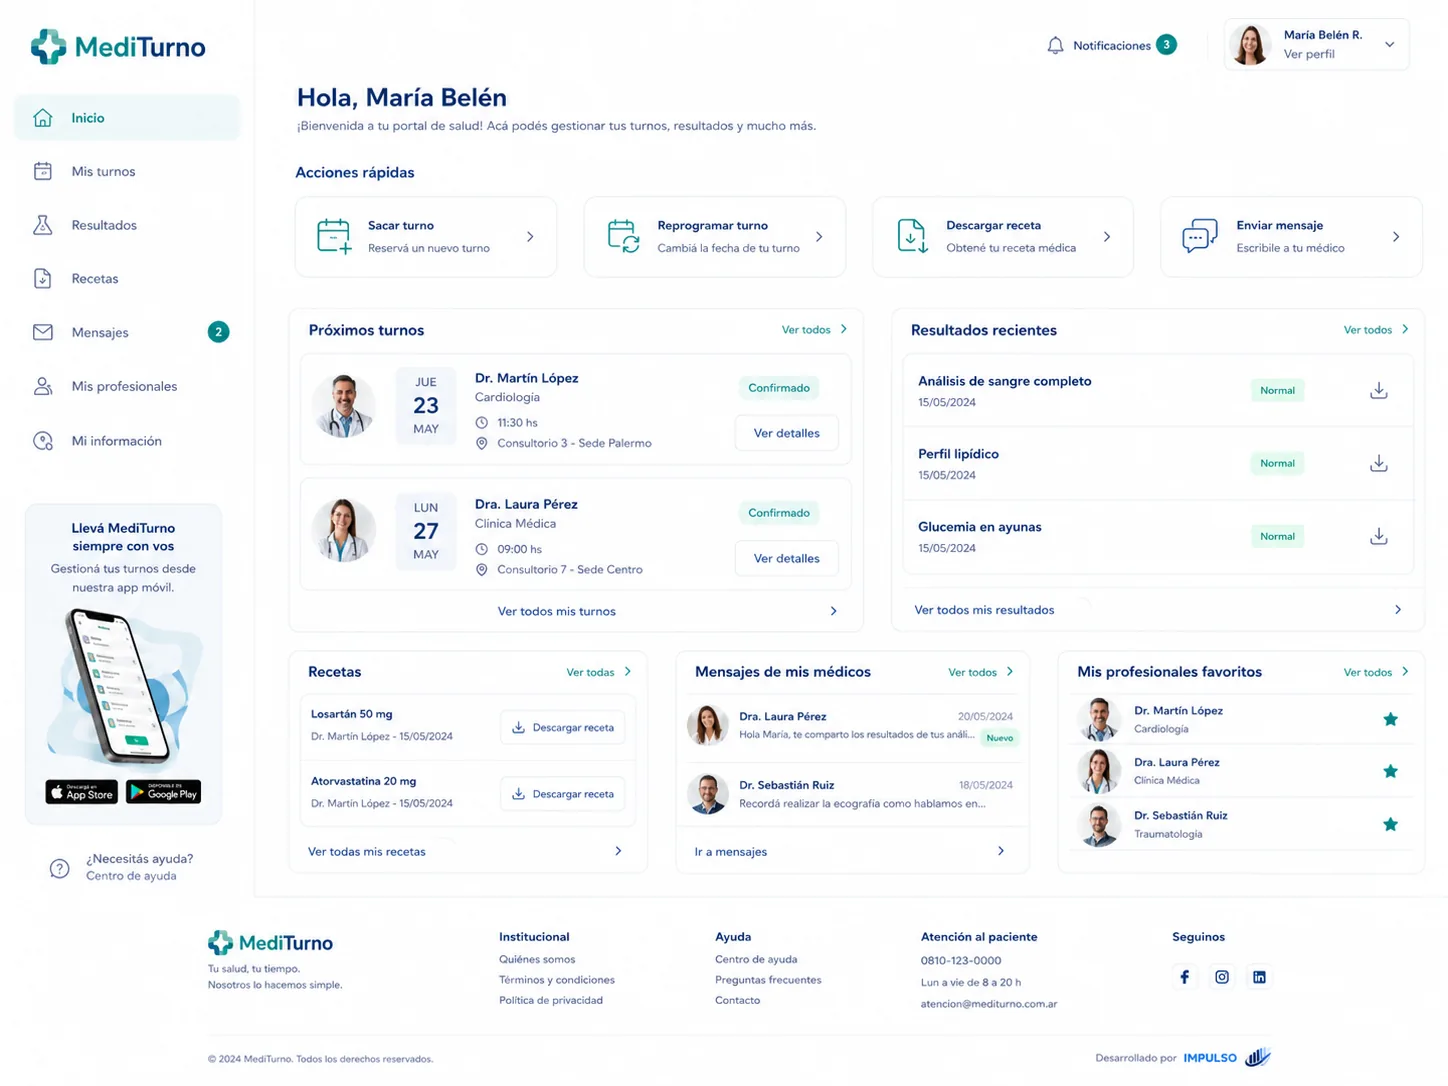
Task: Open the App Store download badge
Action: tap(82, 792)
